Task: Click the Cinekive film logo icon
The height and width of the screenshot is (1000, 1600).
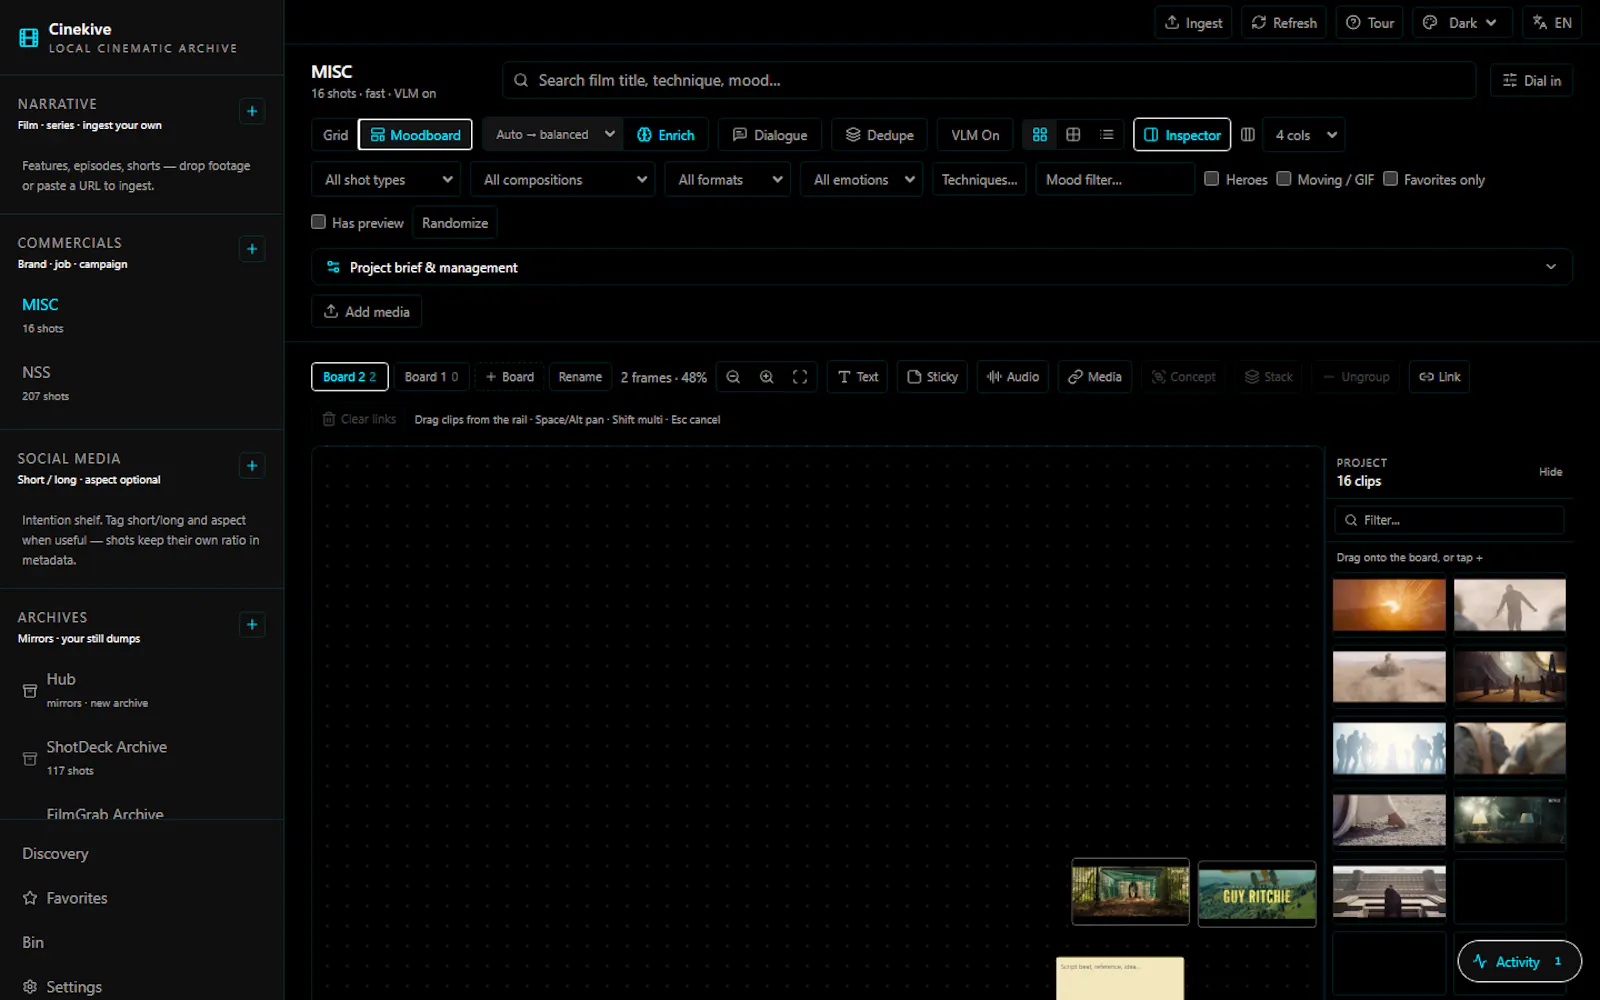Action: (29, 38)
